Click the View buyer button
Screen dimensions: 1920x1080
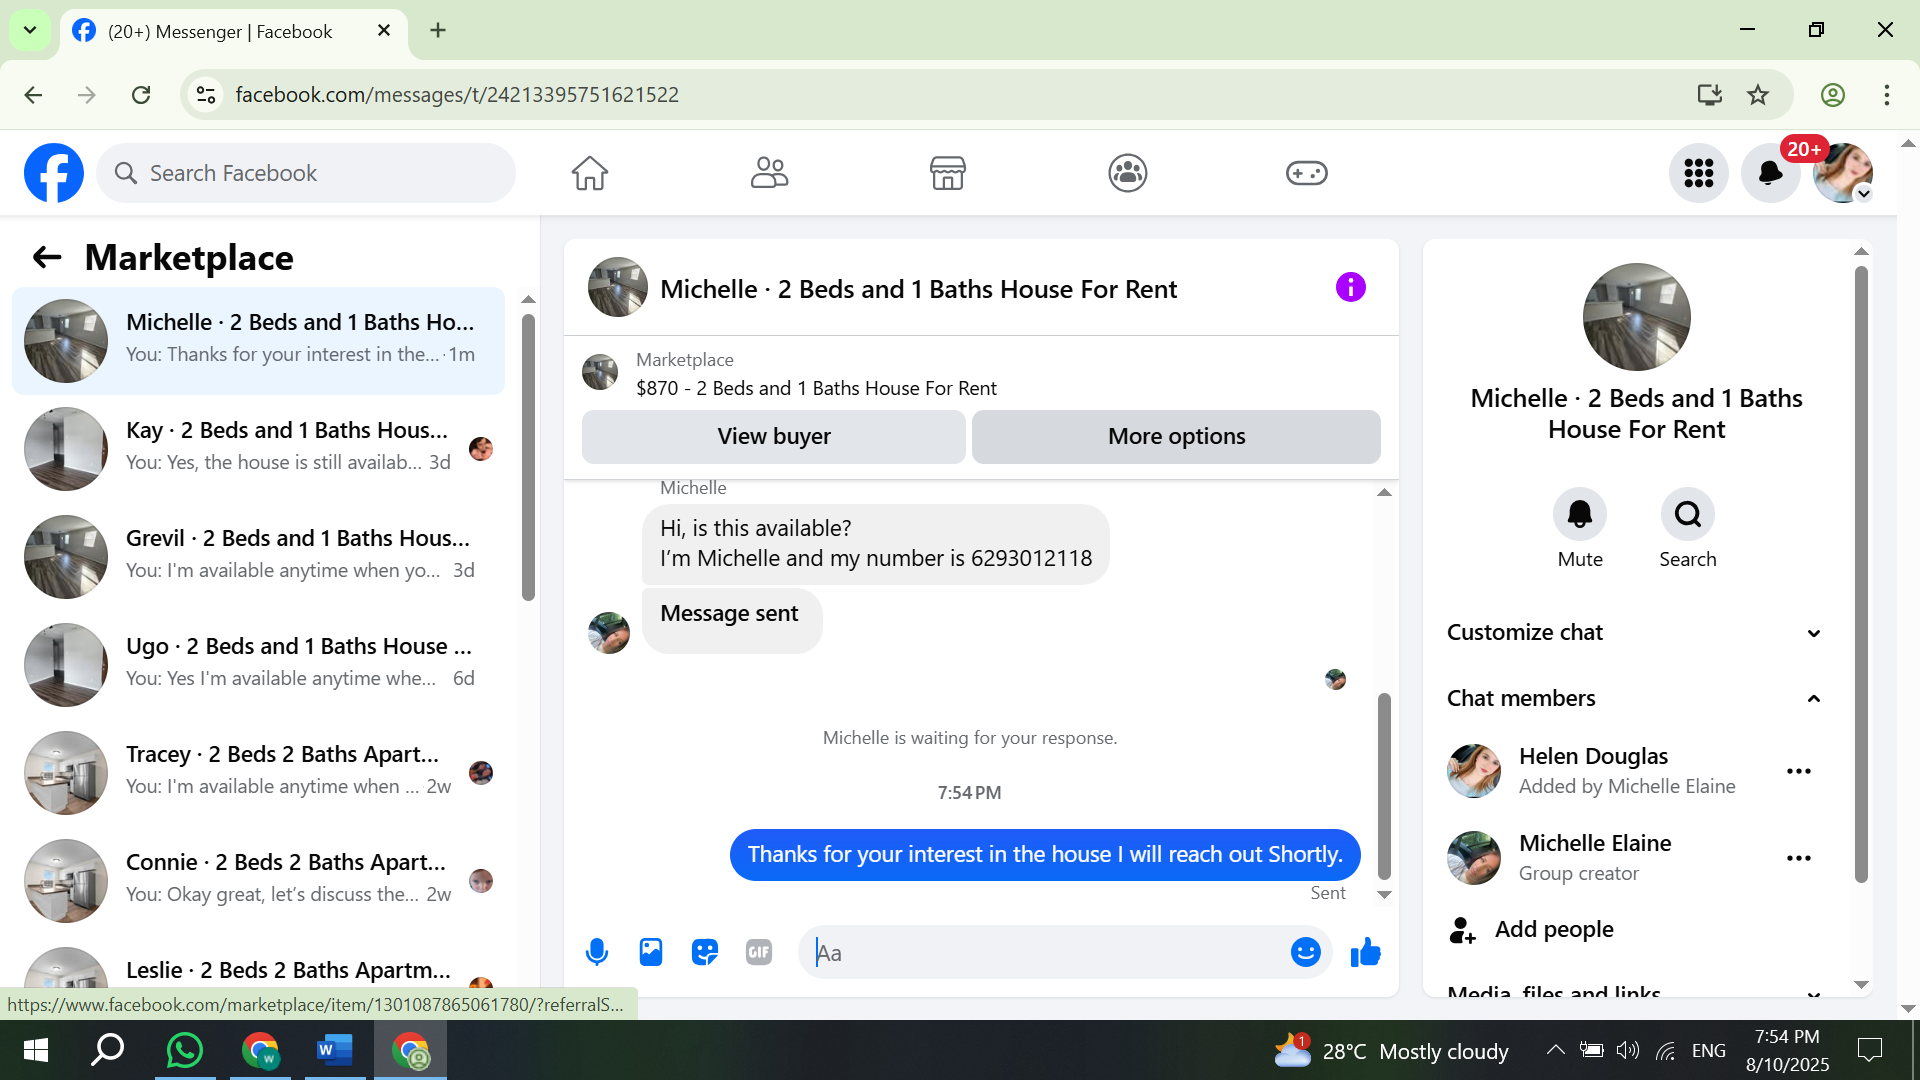click(773, 436)
